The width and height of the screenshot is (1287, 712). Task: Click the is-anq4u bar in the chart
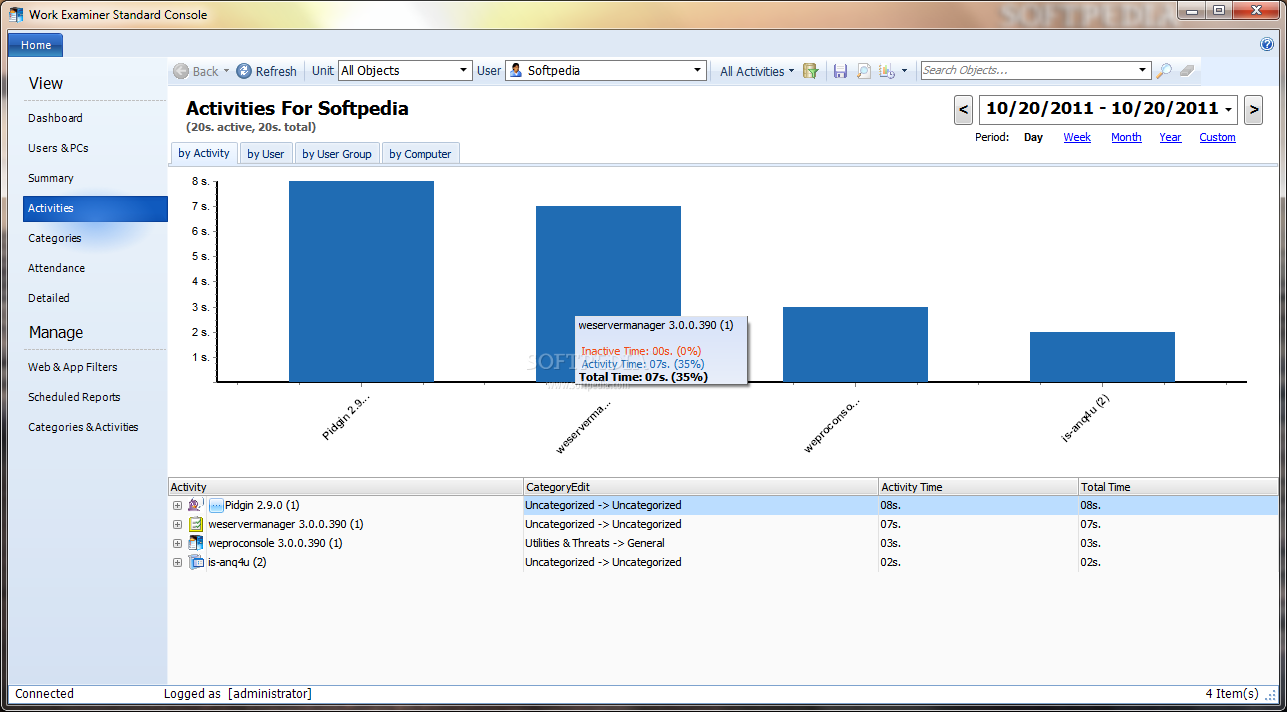[1102, 356]
